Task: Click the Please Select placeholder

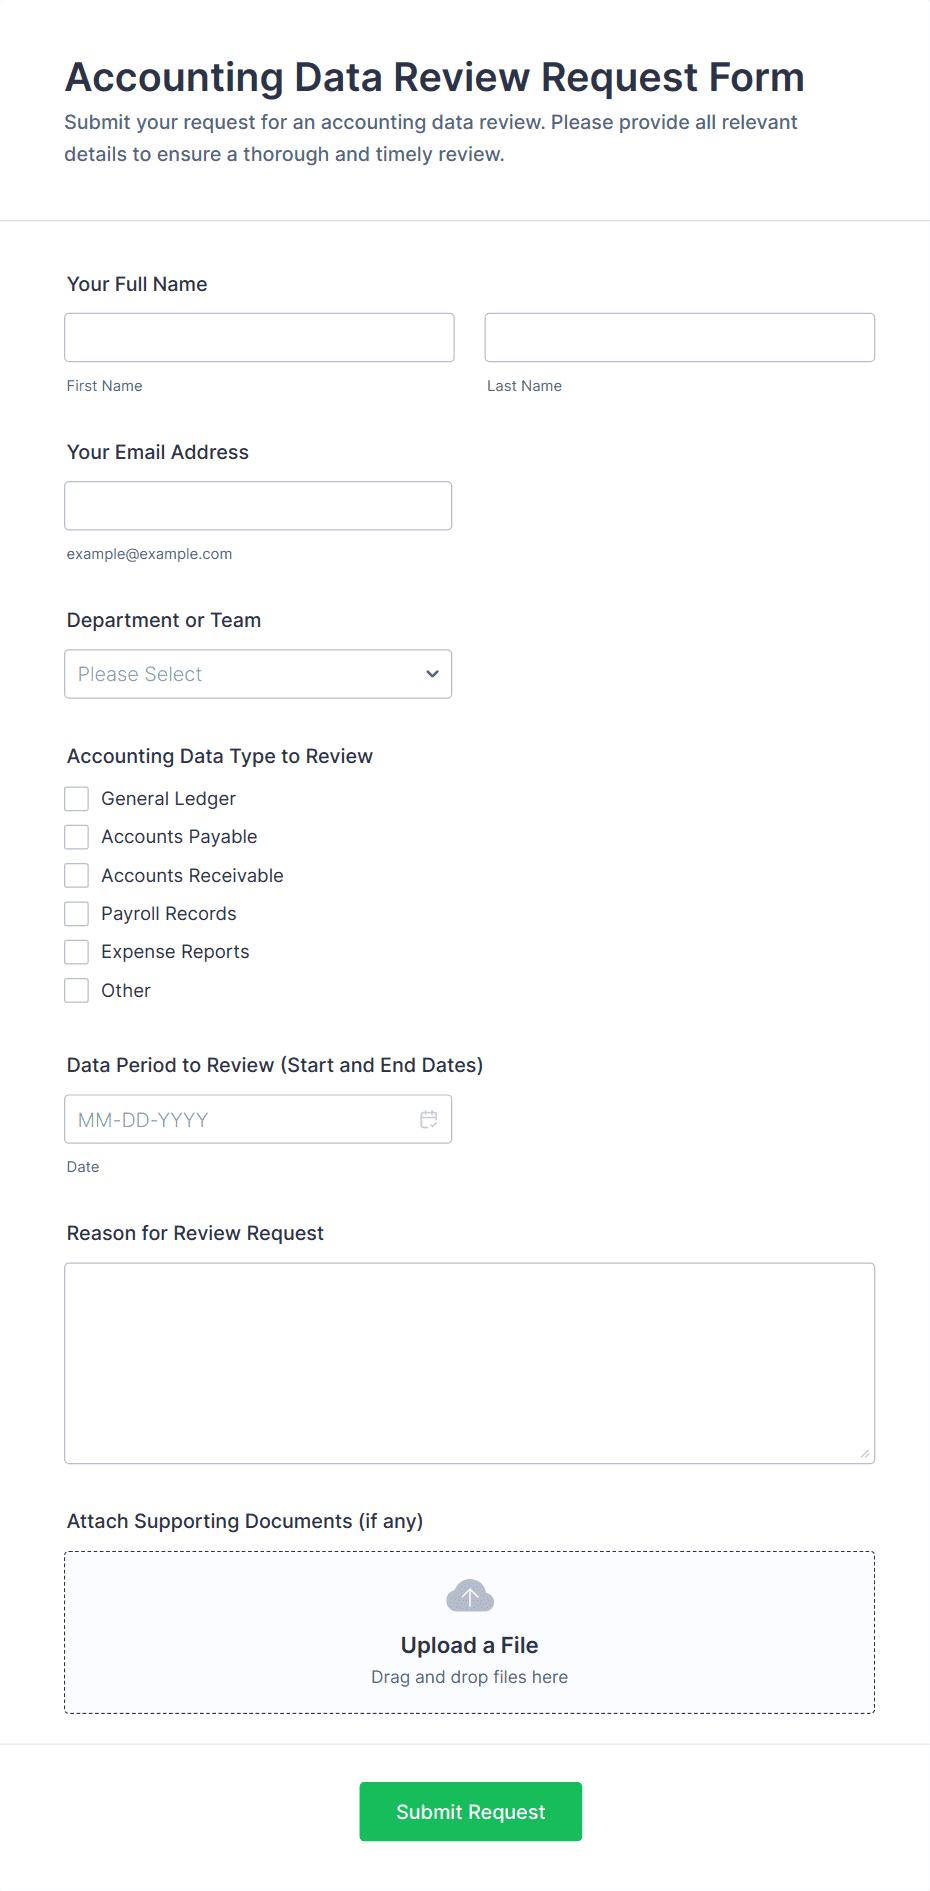Action: (140, 674)
